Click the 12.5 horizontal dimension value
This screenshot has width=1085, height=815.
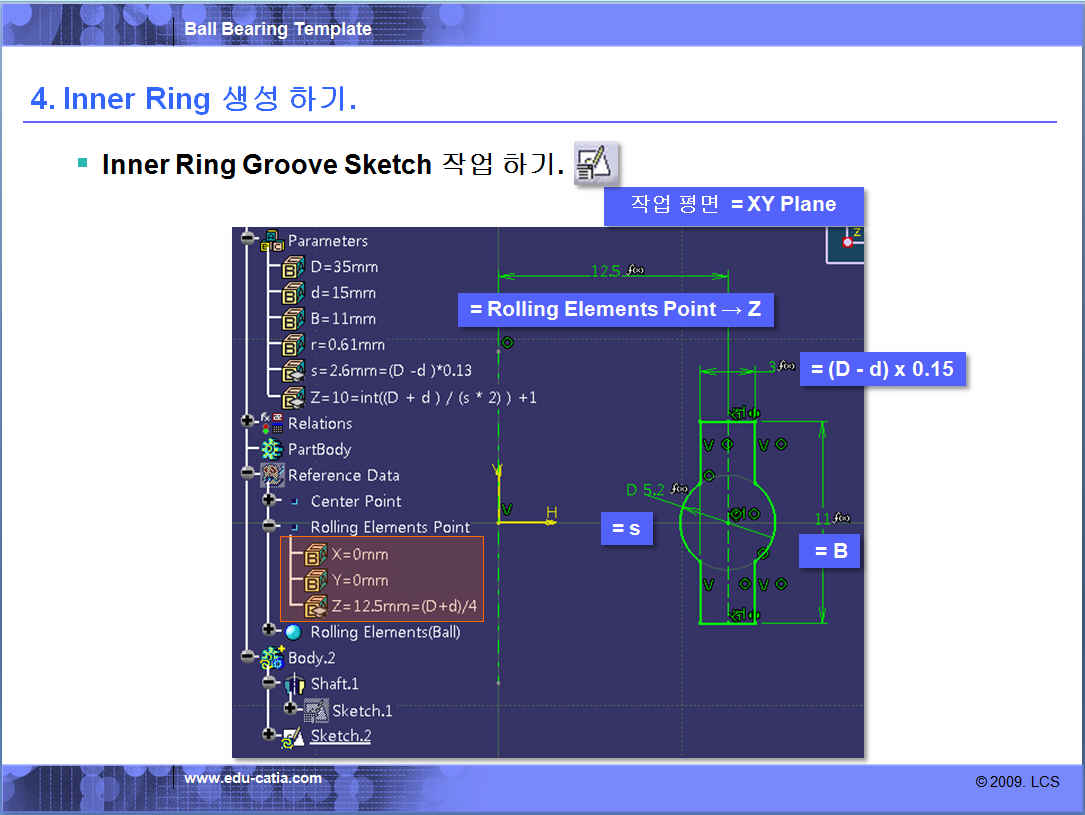[606, 271]
